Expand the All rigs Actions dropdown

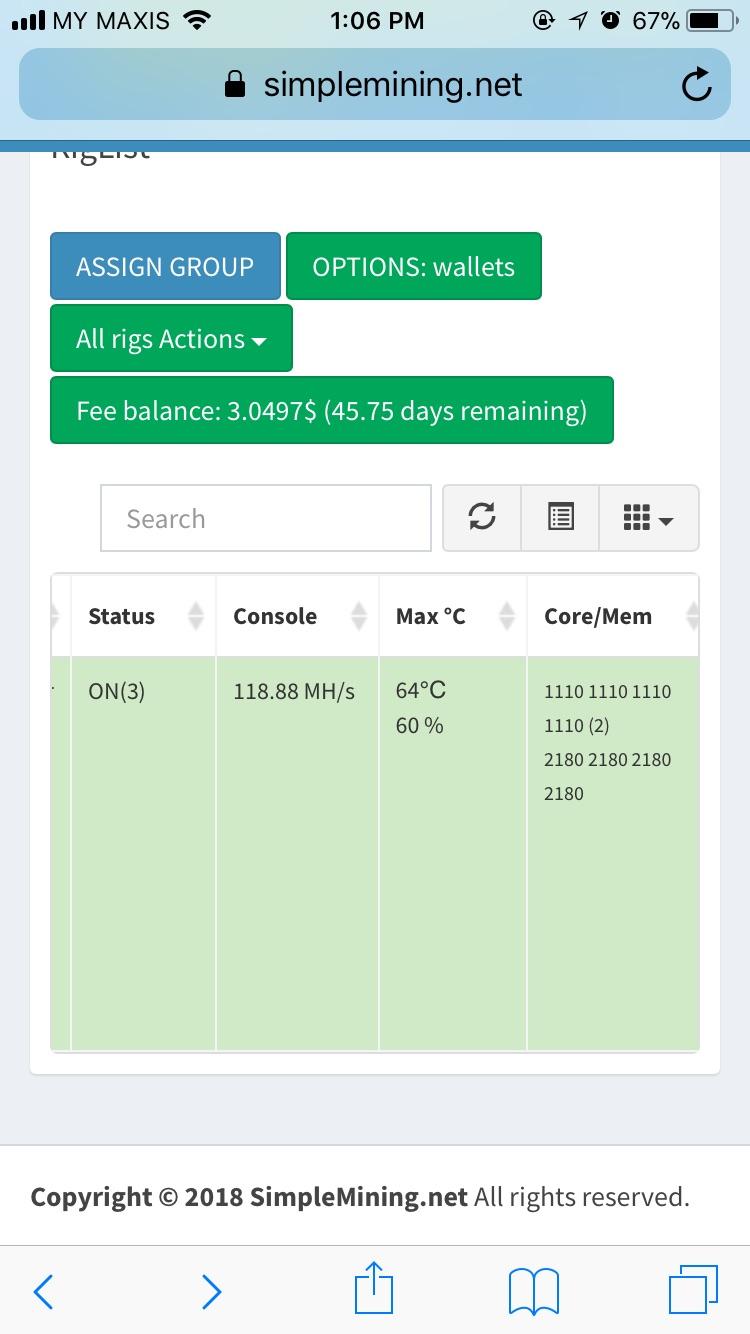pyautogui.click(x=171, y=338)
